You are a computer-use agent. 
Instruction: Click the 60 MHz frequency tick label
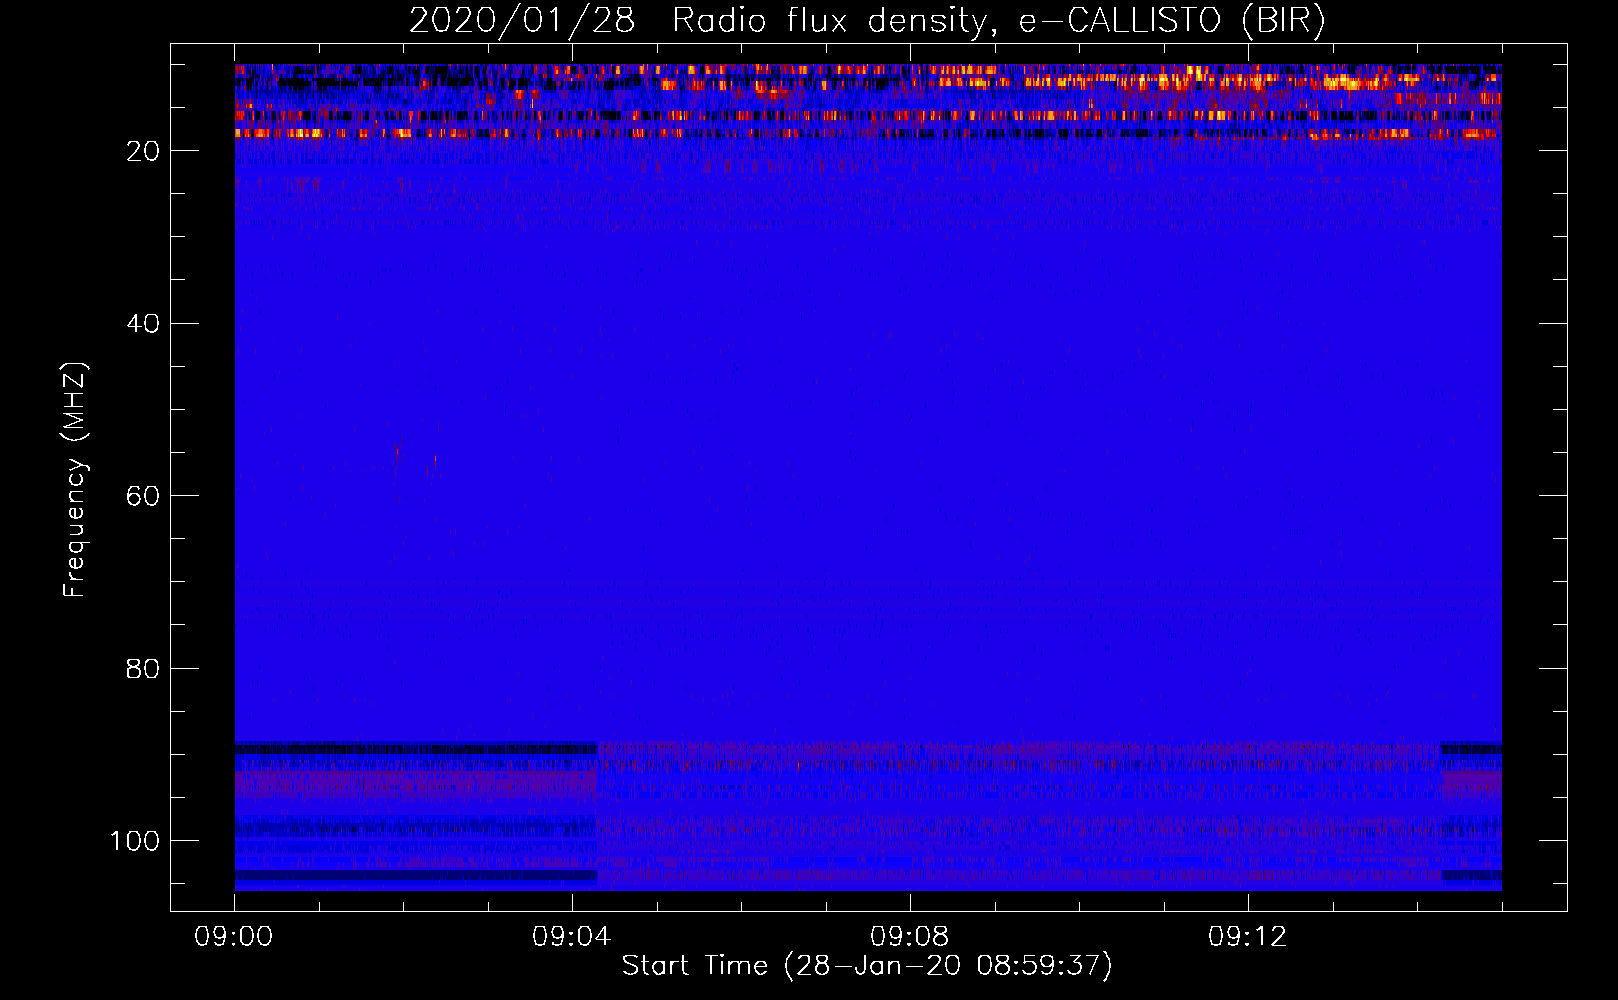(x=143, y=496)
